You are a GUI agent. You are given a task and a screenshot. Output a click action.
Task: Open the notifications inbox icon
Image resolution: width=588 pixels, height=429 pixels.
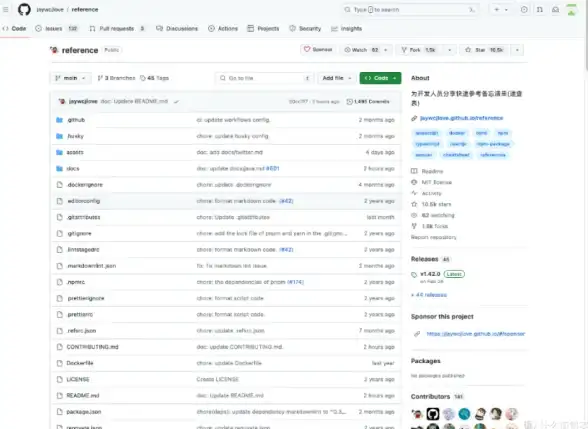tap(555, 9)
